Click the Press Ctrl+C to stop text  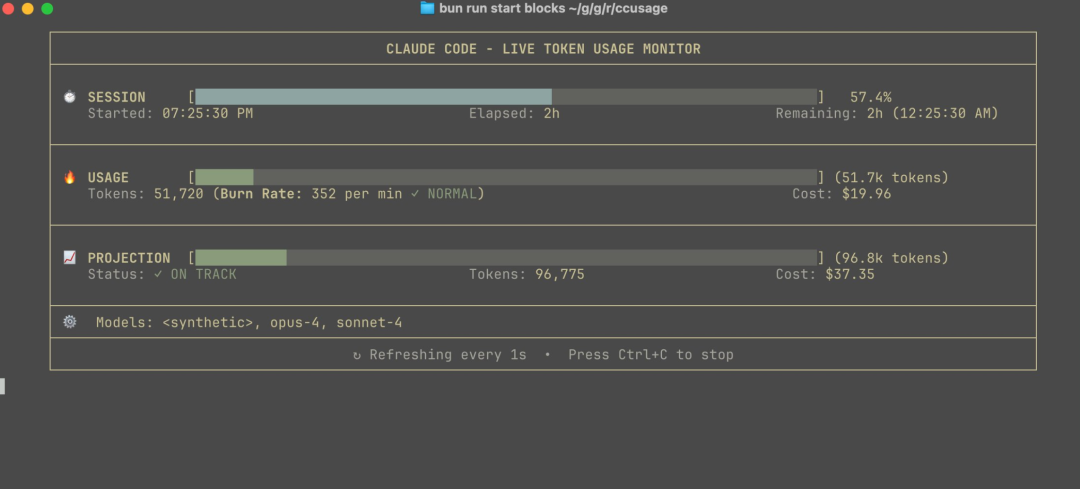(x=651, y=355)
